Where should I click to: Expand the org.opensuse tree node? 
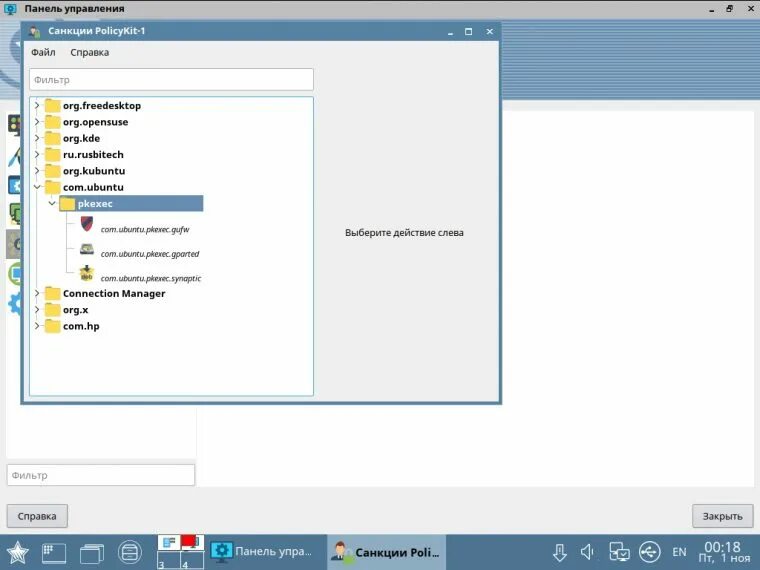[x=37, y=122]
